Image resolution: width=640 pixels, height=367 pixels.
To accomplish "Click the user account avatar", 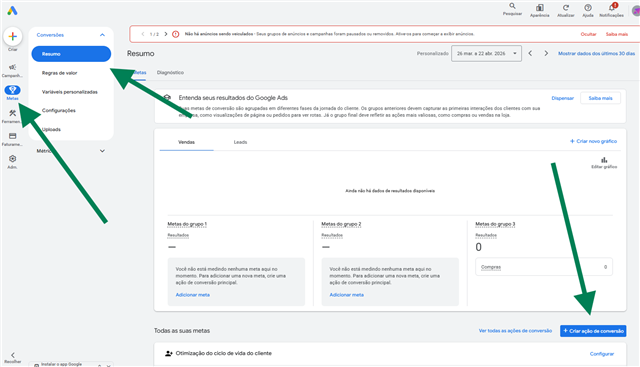I will click(x=636, y=11).
